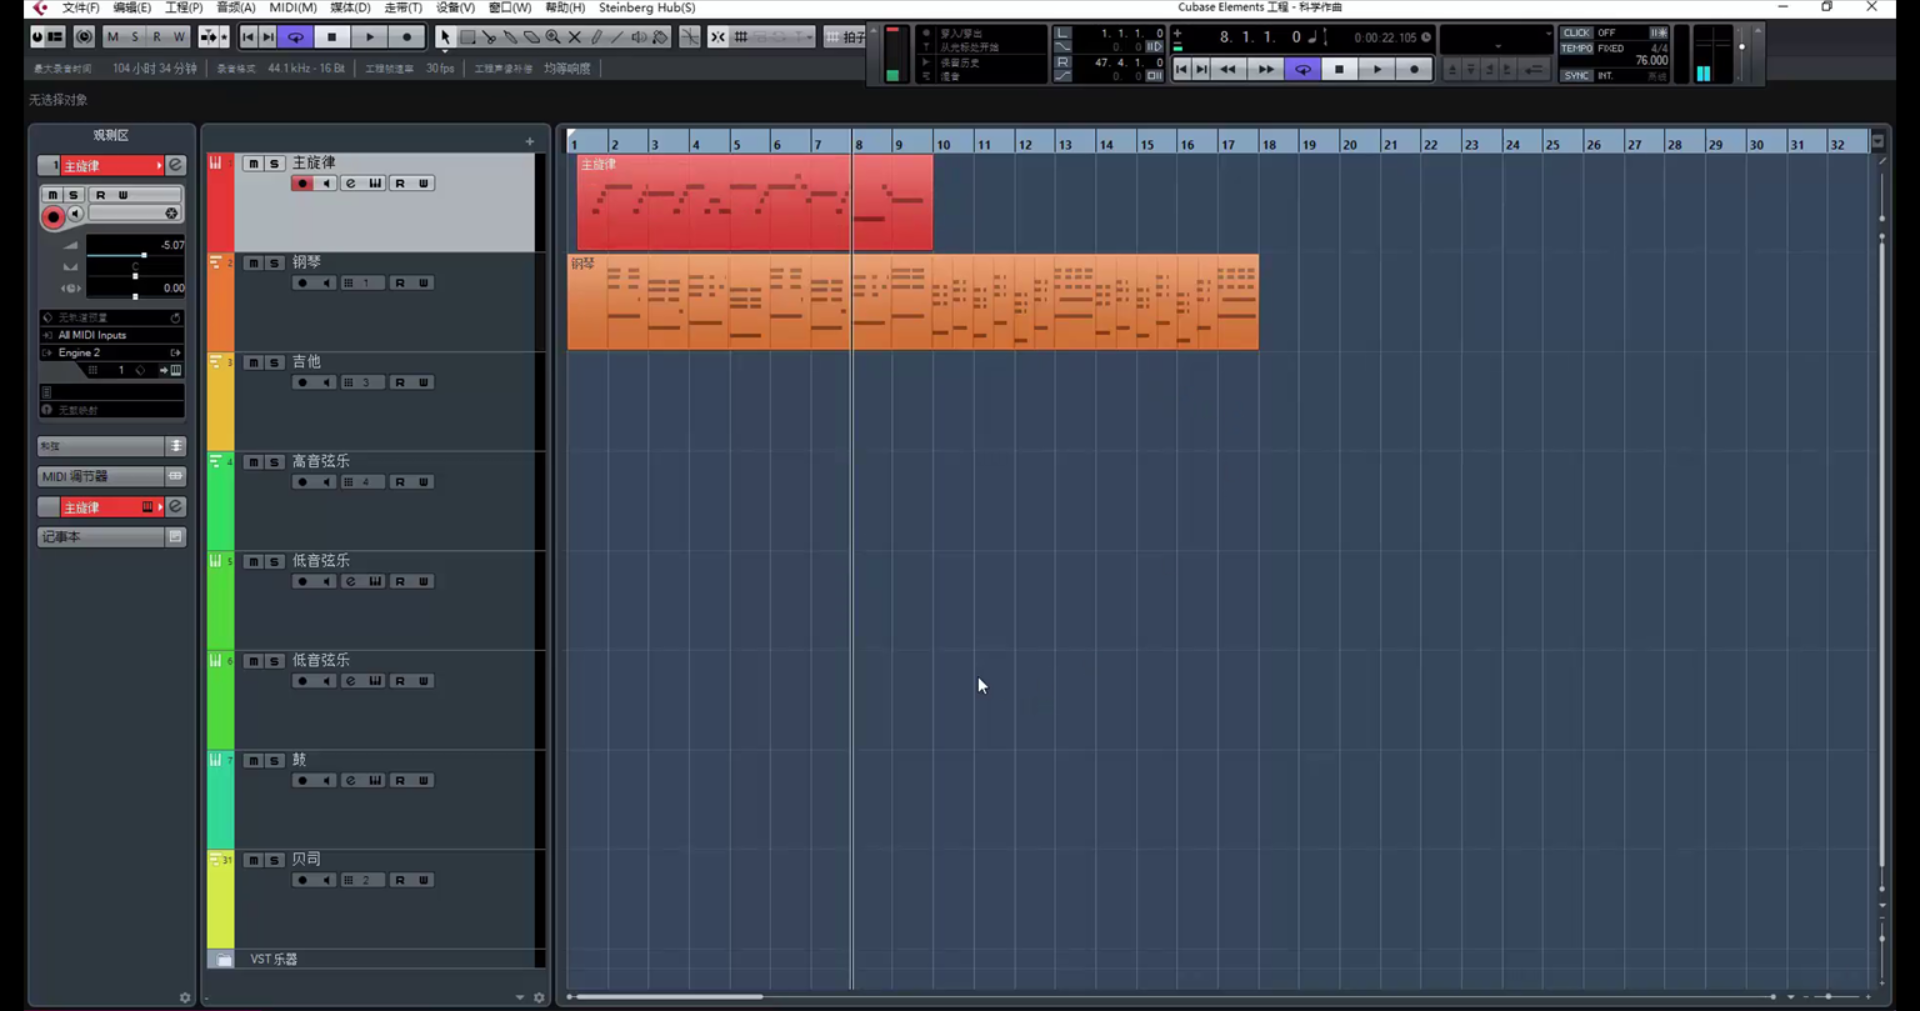Go to previous marker in top toolbar

point(248,37)
